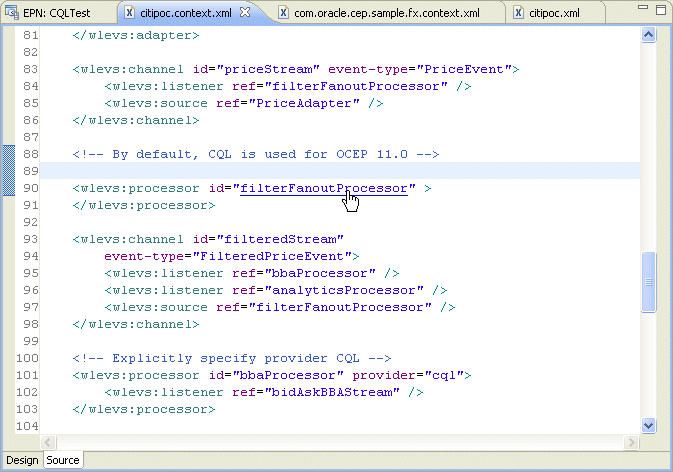Place cursor on empty line 89
Image resolution: width=673 pixels, height=472 pixels.
pos(340,171)
